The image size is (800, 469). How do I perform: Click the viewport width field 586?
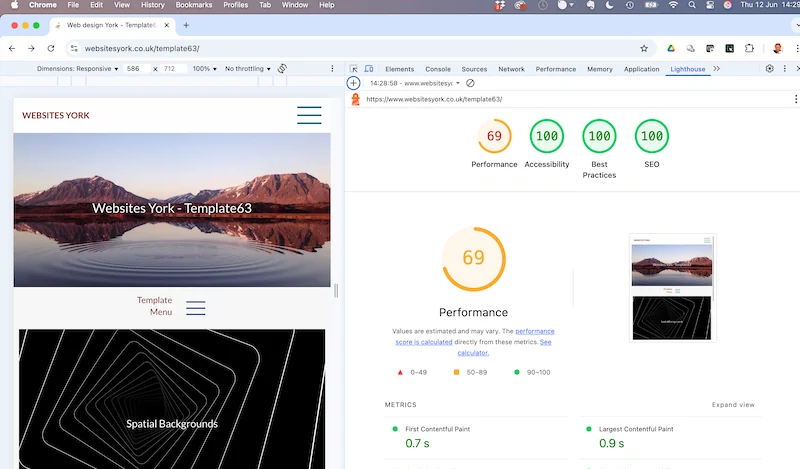[x=136, y=68]
